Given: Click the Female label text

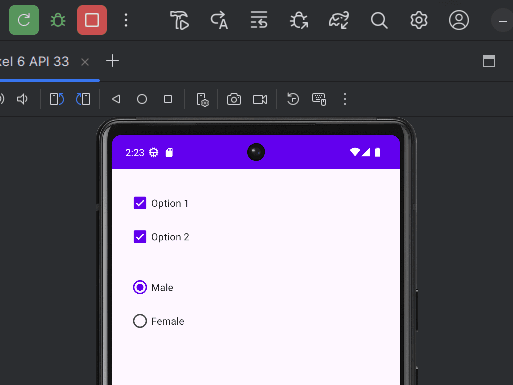Looking at the screenshot, I should [x=168, y=321].
